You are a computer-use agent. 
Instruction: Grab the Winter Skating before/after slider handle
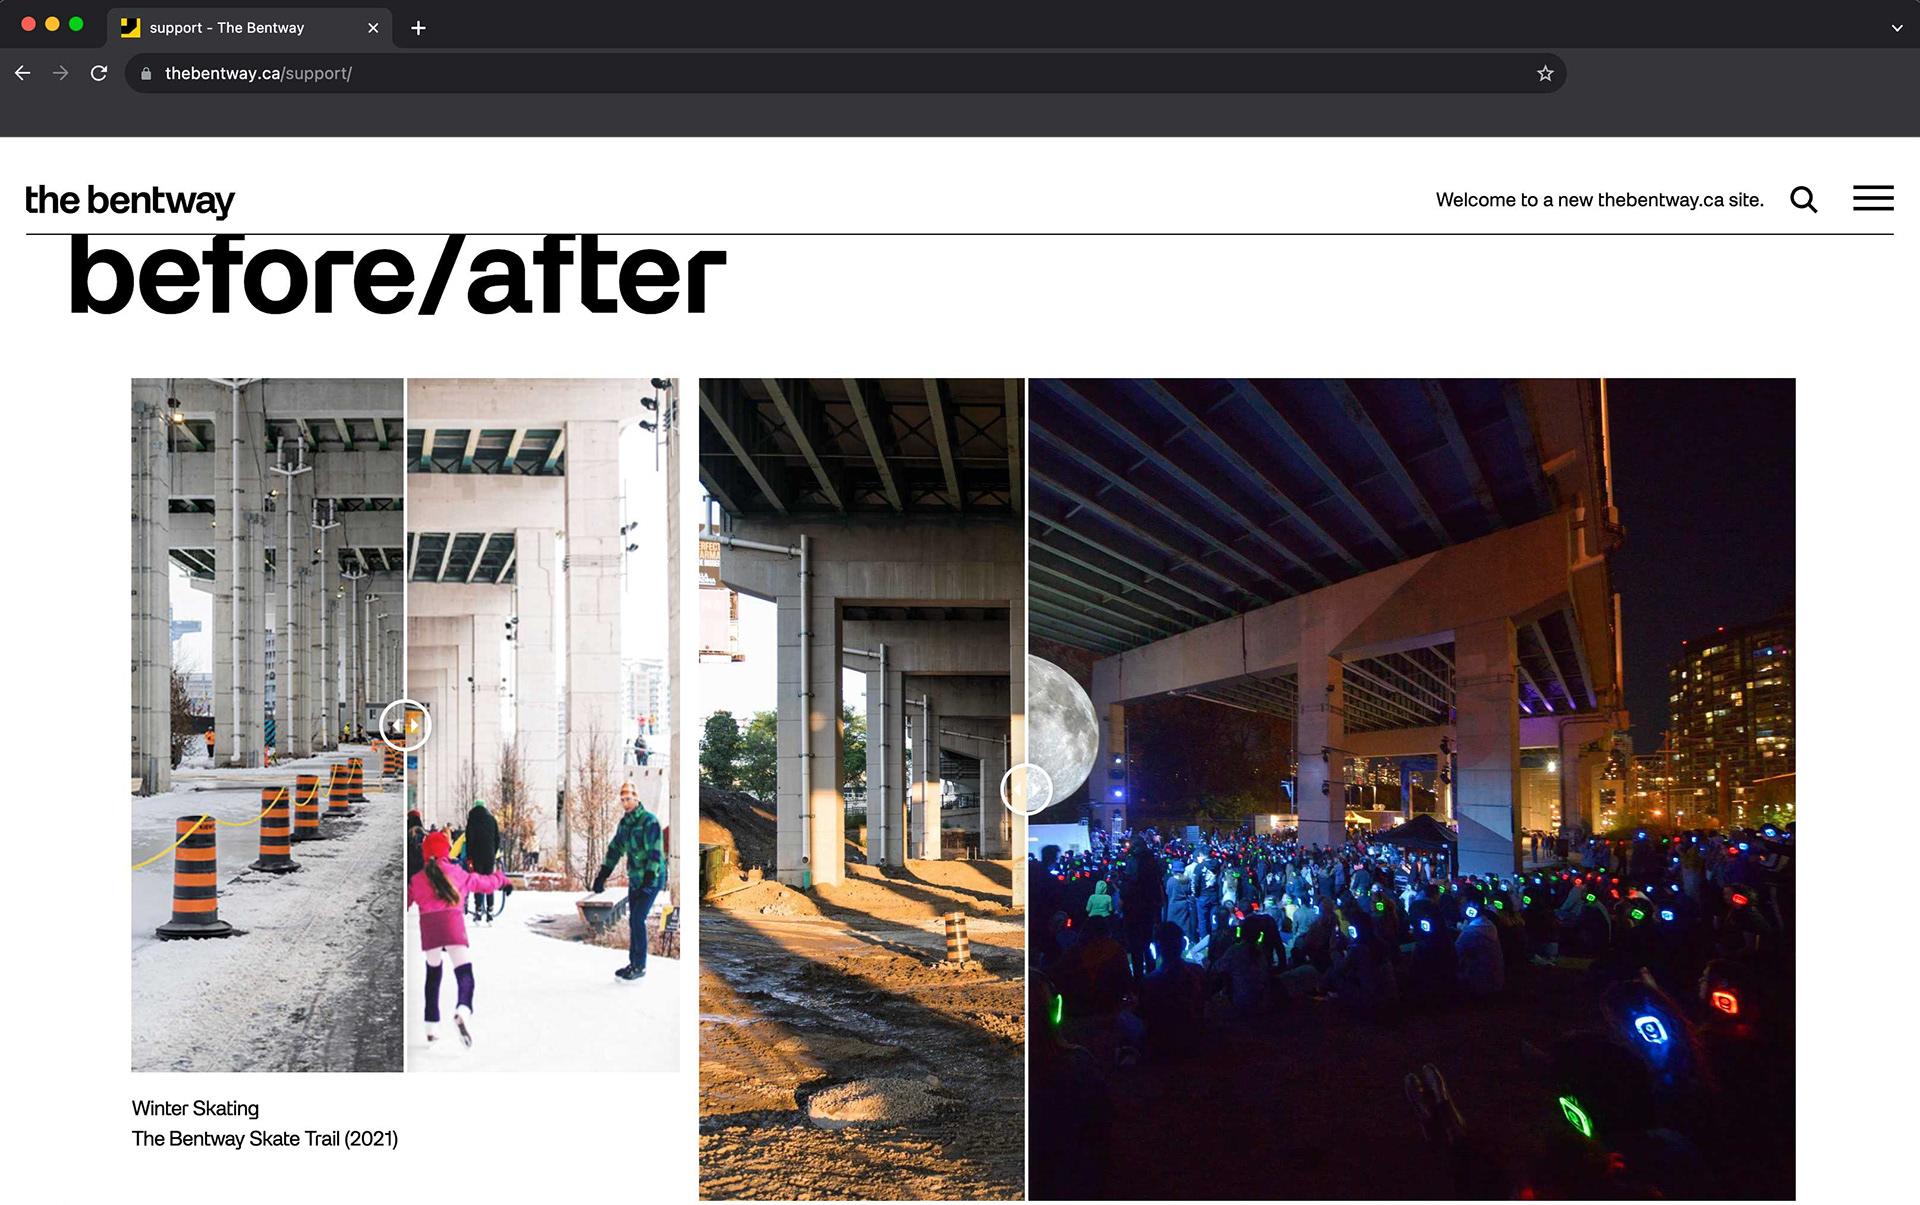point(405,725)
